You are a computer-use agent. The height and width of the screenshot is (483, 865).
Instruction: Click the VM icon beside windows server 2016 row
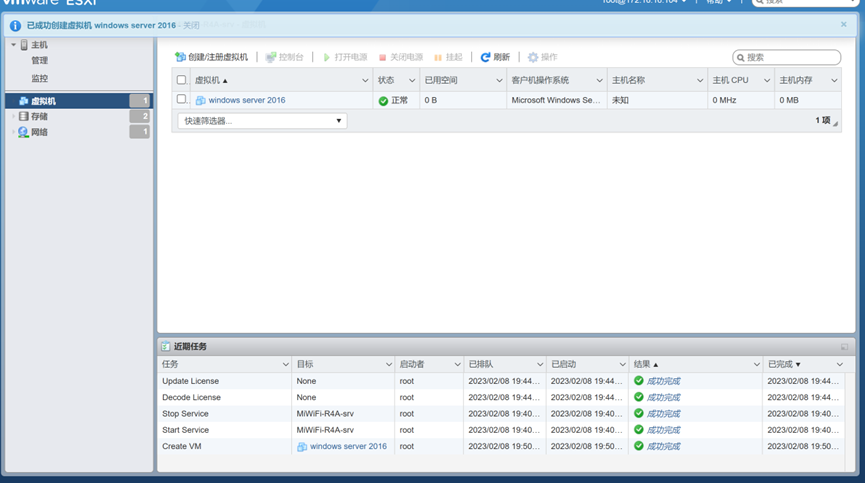tap(201, 100)
